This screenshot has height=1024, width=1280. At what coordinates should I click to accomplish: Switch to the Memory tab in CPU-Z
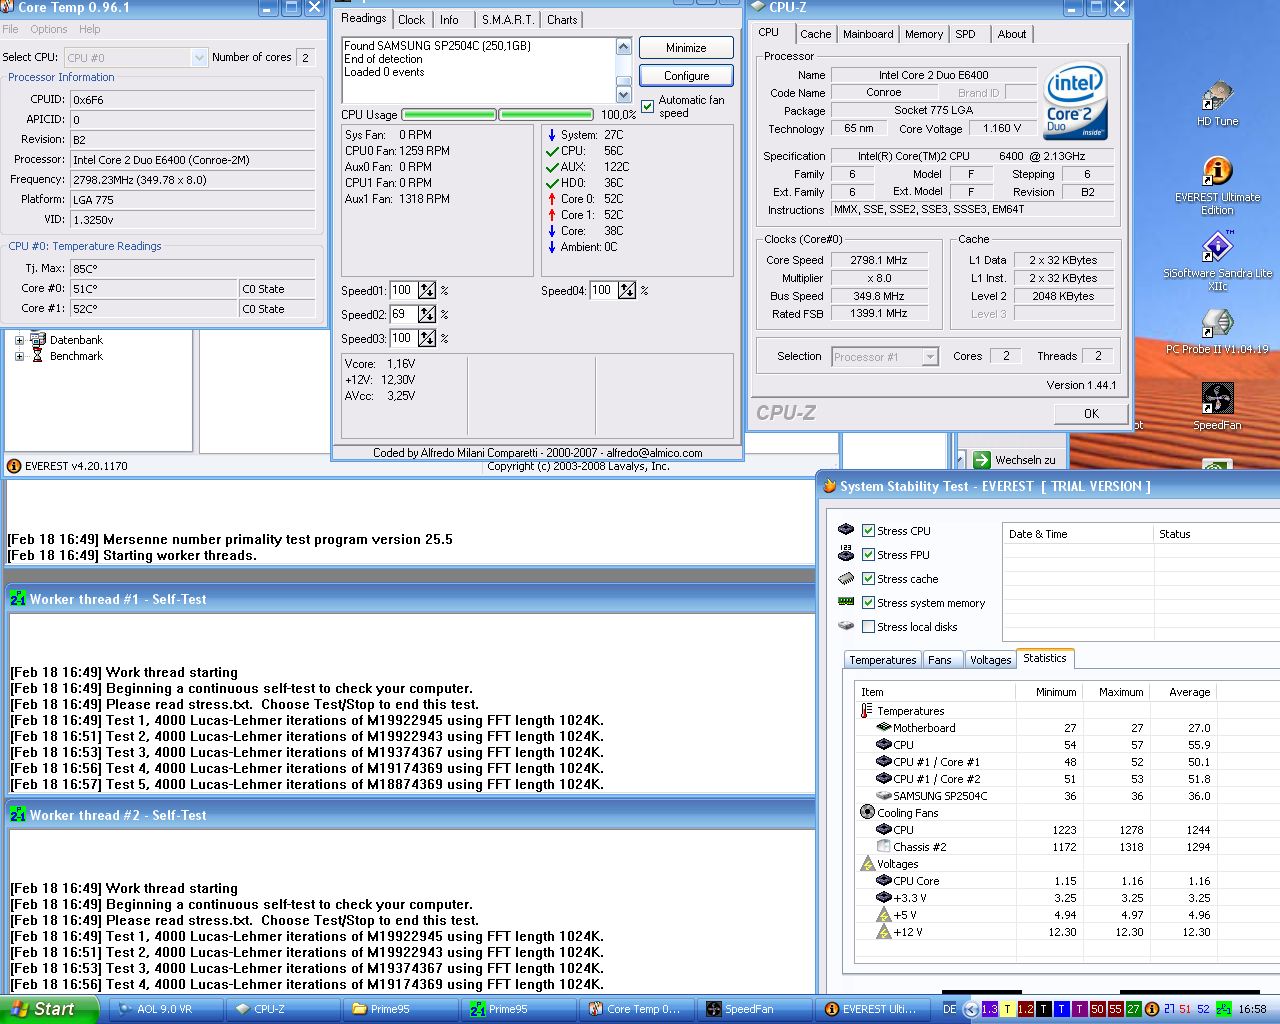click(x=924, y=34)
